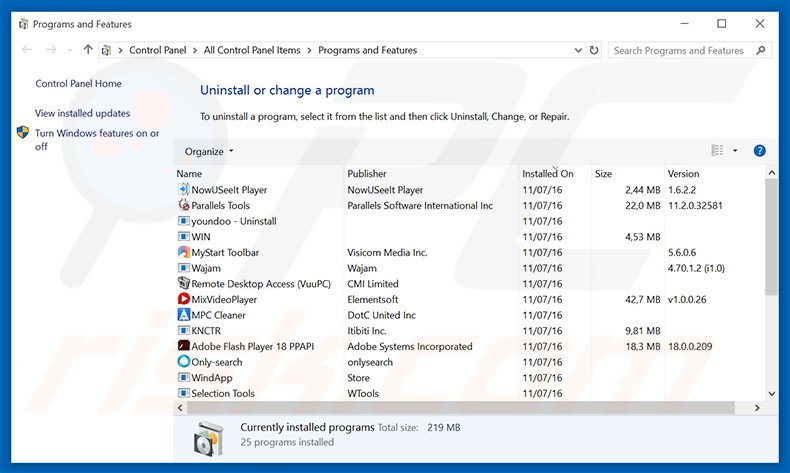Click the MyStart Toolbar icon
The width and height of the screenshot is (790, 473).
pyautogui.click(x=183, y=252)
